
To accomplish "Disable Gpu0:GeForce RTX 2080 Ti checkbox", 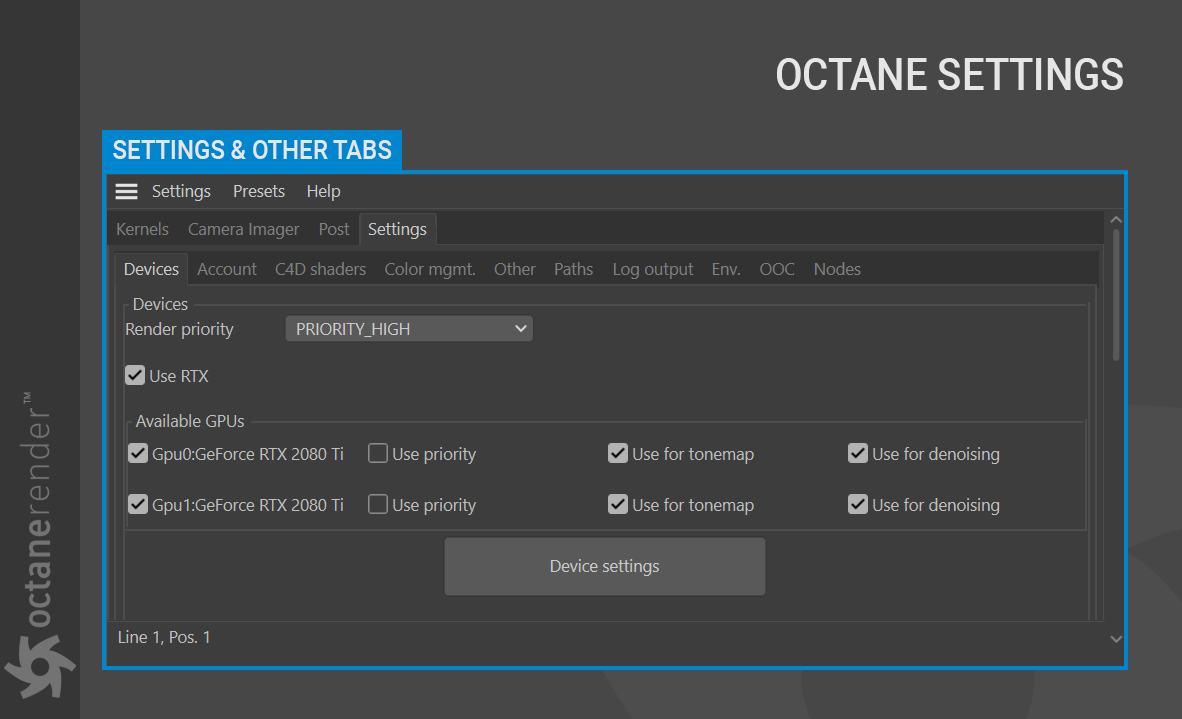I will 138,454.
